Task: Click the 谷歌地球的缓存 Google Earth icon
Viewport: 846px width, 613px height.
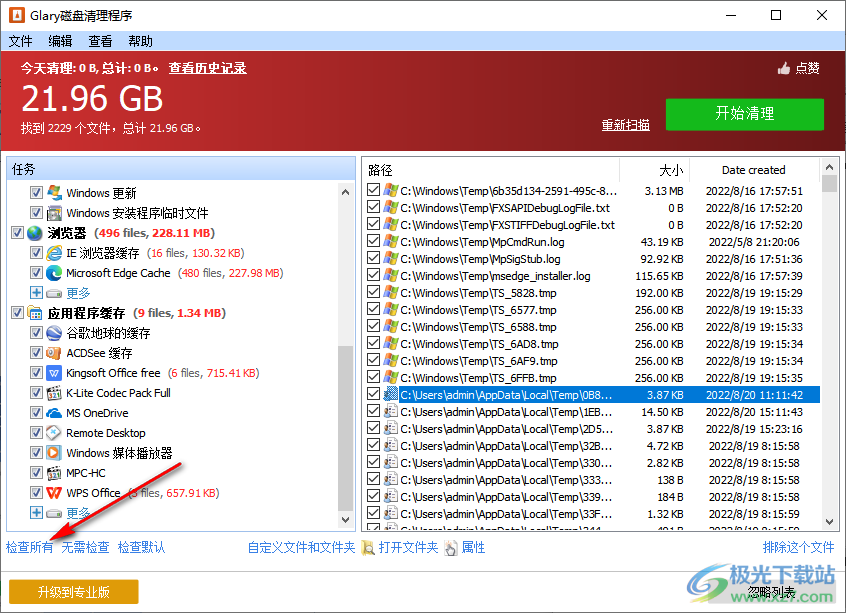Action: click(52, 333)
